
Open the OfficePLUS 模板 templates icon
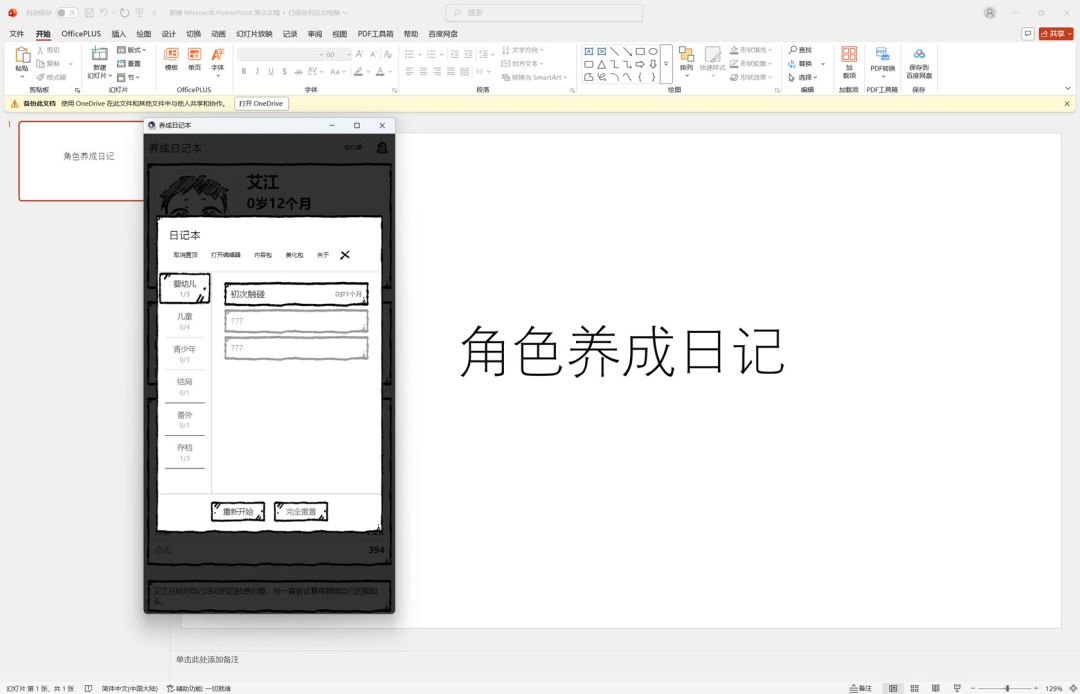point(172,54)
